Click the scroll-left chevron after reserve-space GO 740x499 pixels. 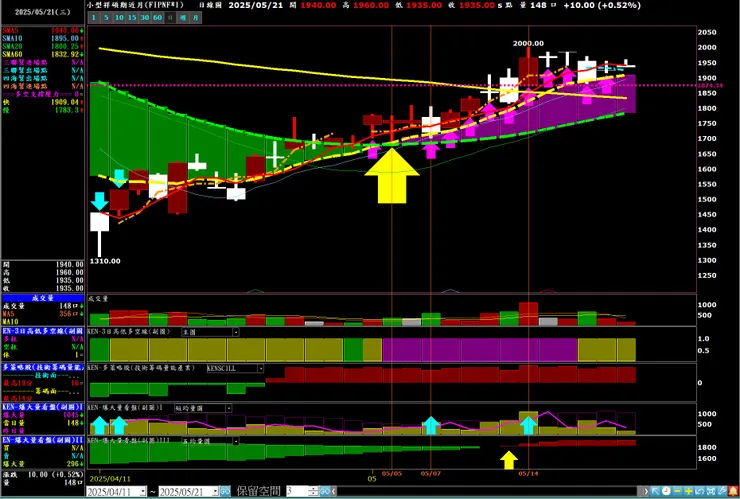[x=334, y=491]
